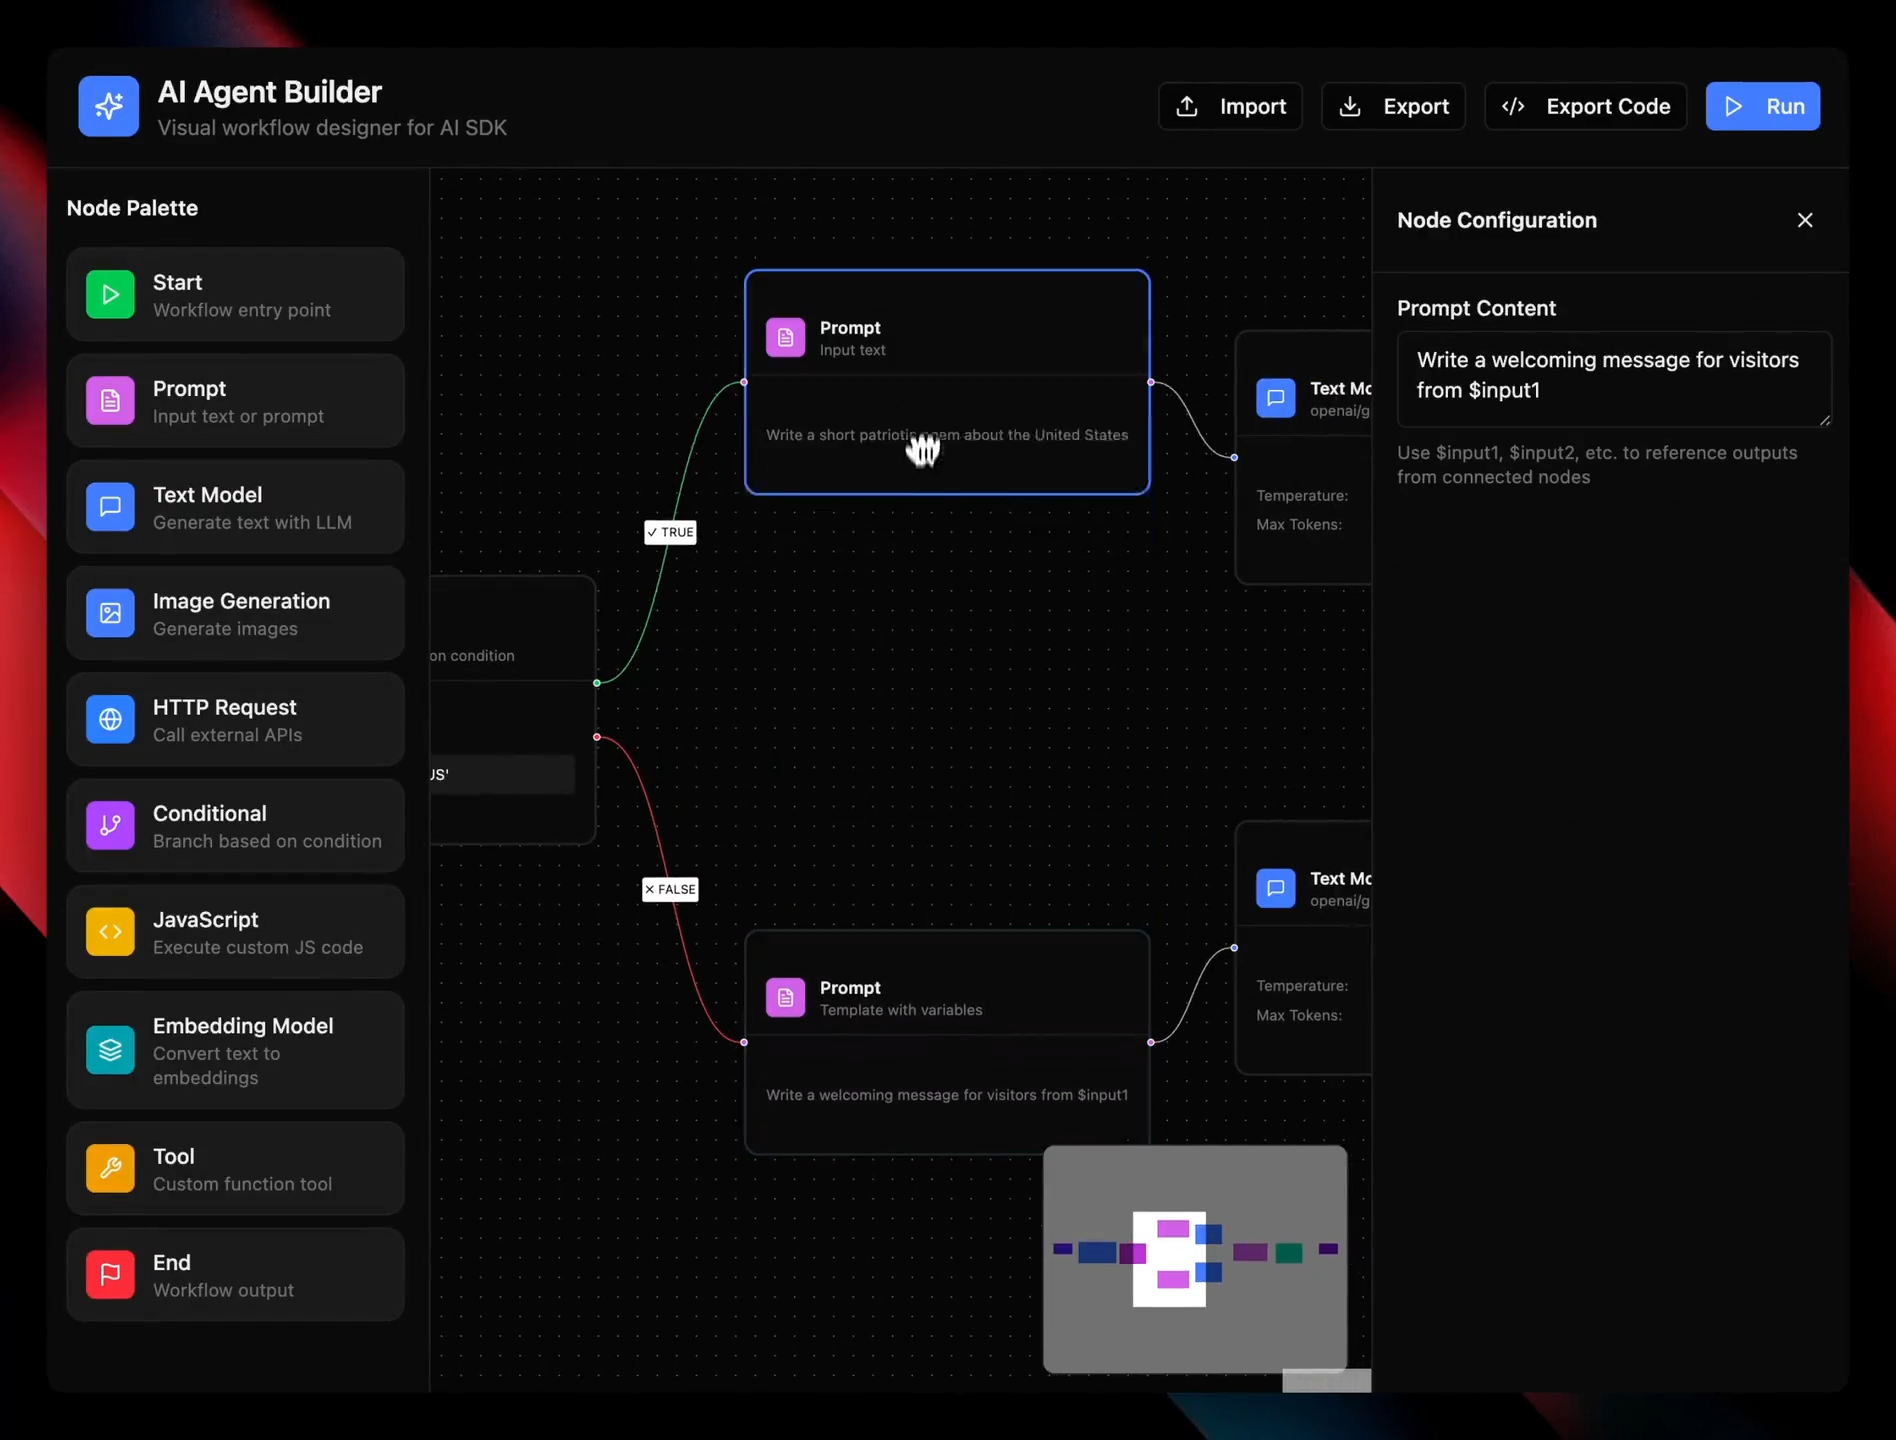Click the $input1 usage hint text
Viewport: 1896px width, 1440px height.
[1597, 465]
